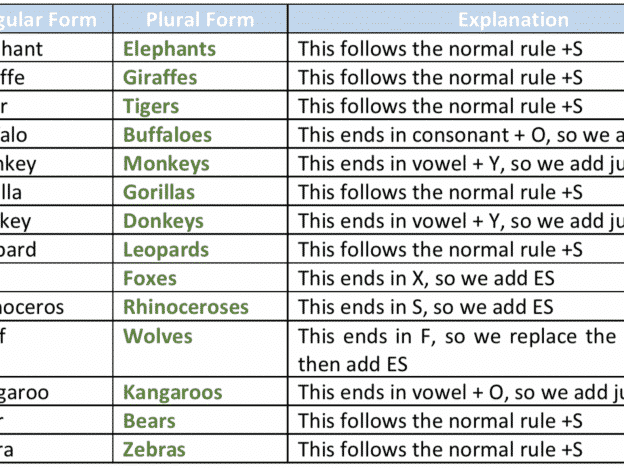Click the "then add ES" explanation line
This screenshot has height=468, width=624.
click(x=353, y=364)
